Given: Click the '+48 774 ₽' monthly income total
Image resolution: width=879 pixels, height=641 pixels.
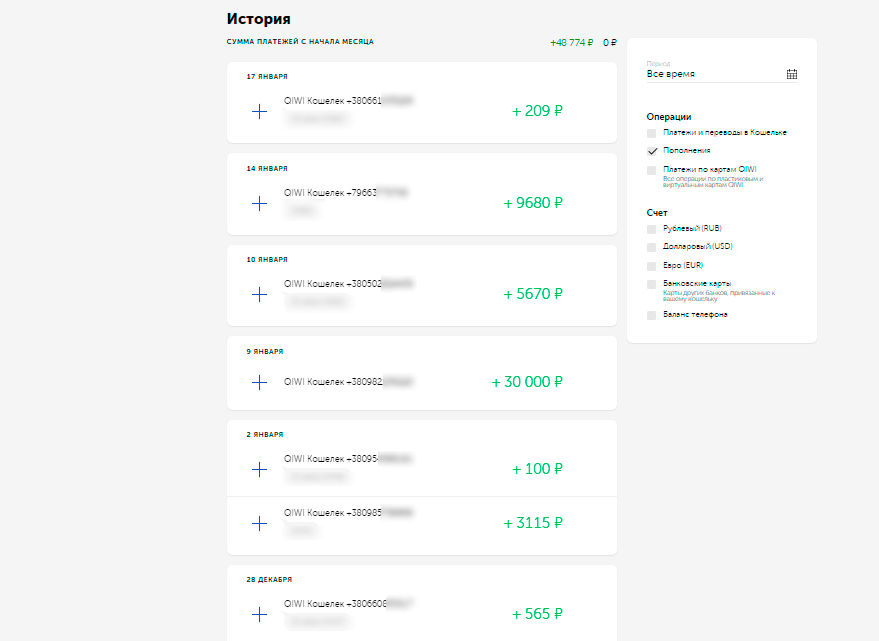Looking at the screenshot, I should (x=571, y=43).
